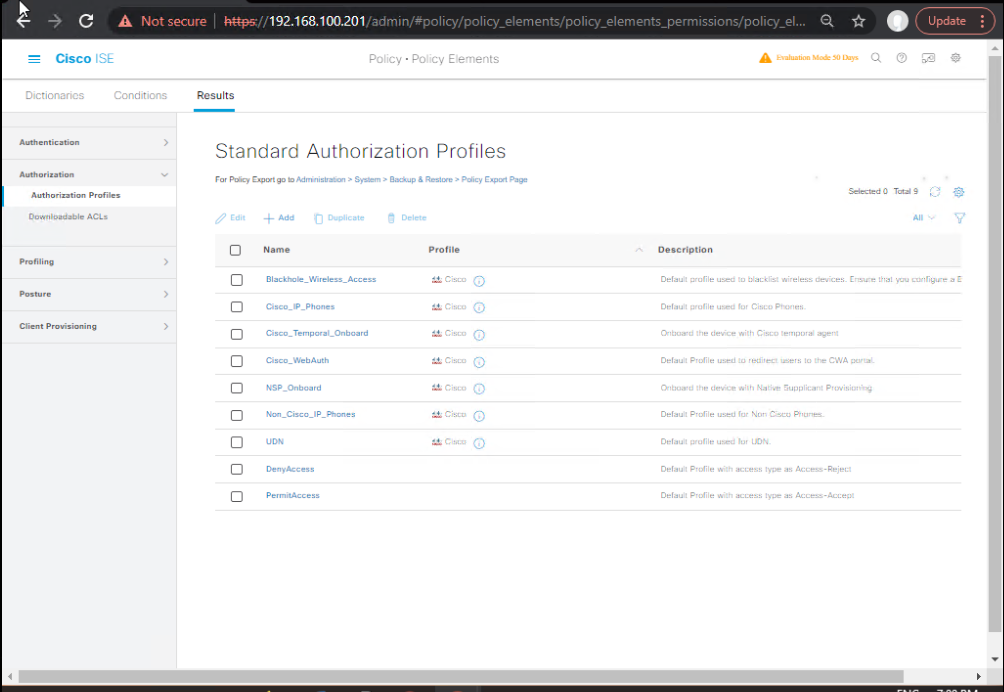Open table column settings gear icon
Viewport: 1004px width, 692px height.
(959, 191)
